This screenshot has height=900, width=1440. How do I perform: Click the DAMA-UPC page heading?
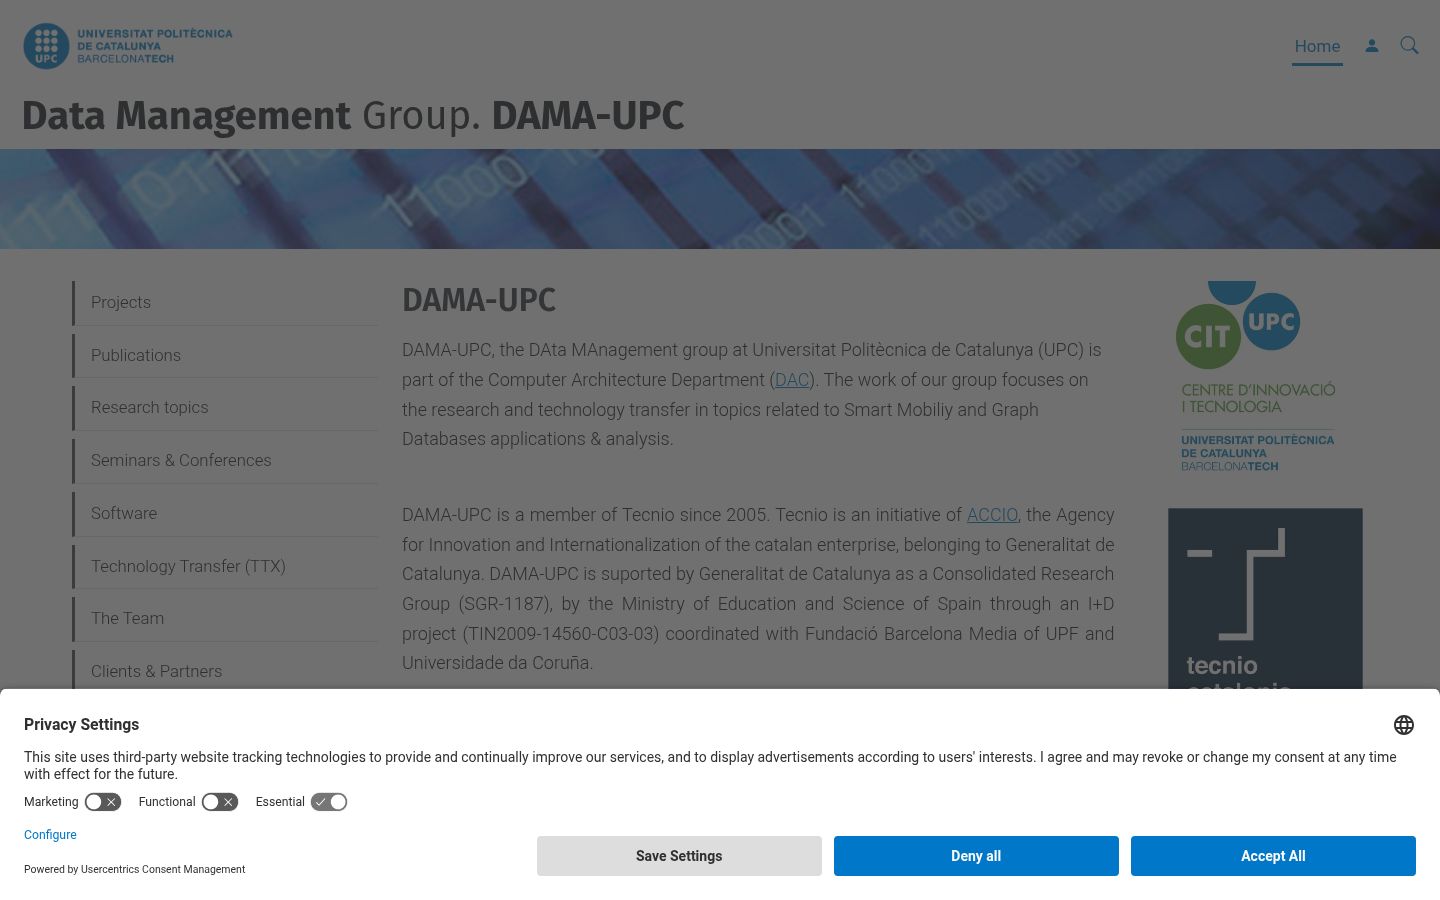pyautogui.click(x=479, y=300)
